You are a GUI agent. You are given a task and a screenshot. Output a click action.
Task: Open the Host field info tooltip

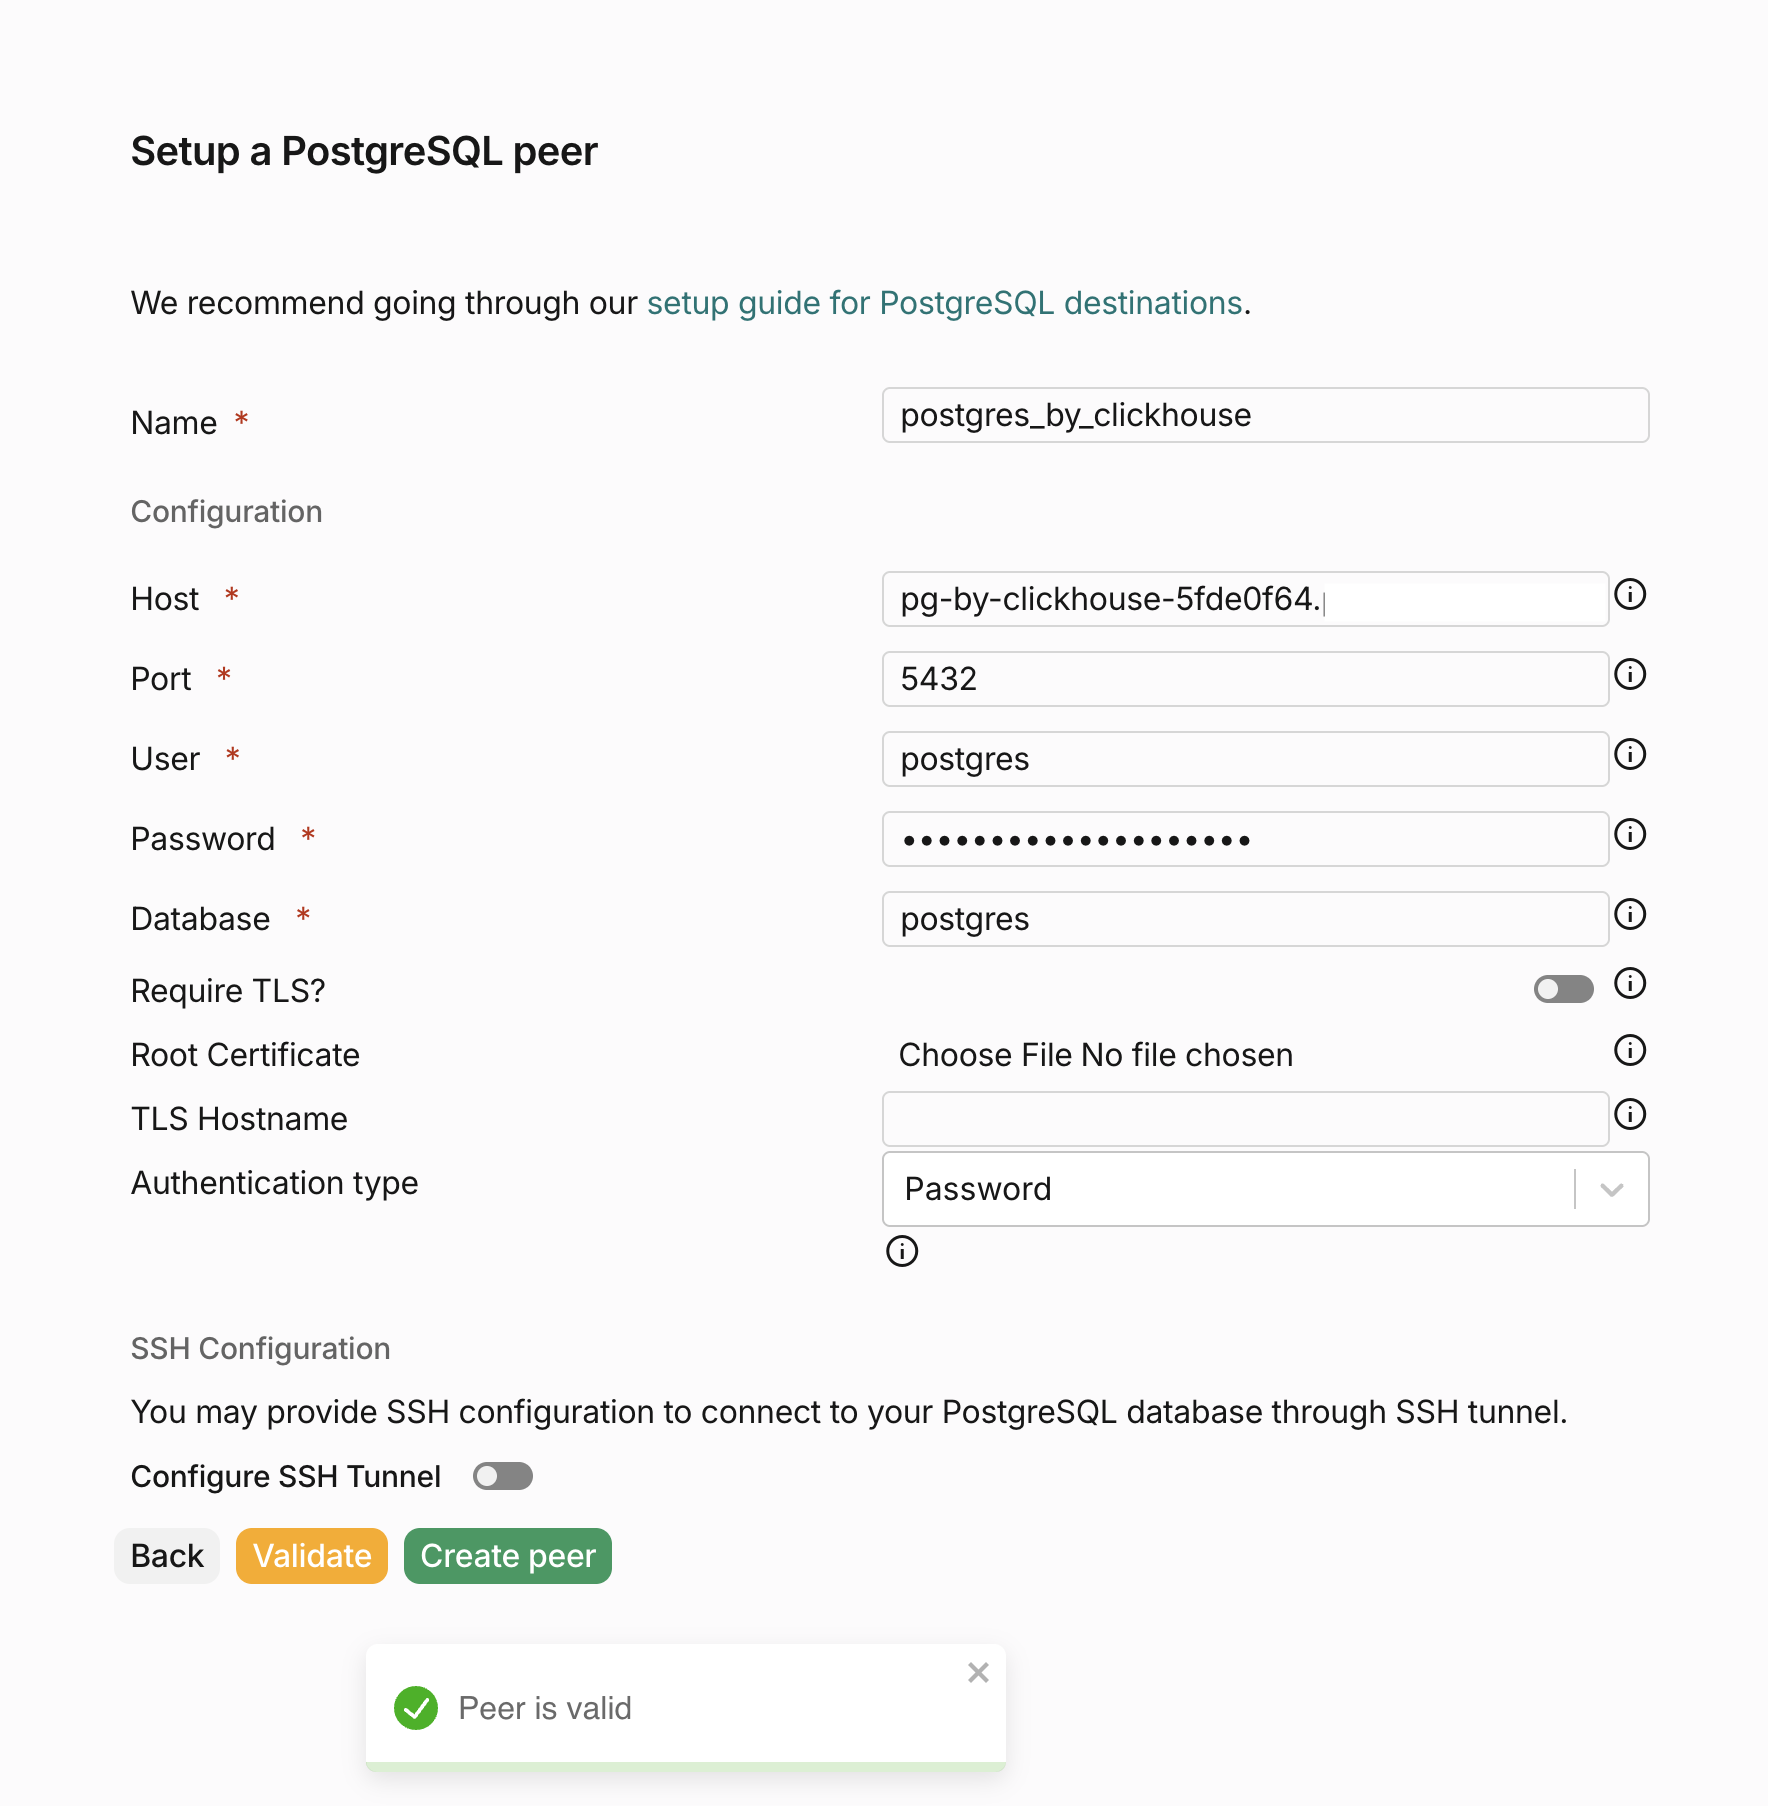pos(1629,595)
